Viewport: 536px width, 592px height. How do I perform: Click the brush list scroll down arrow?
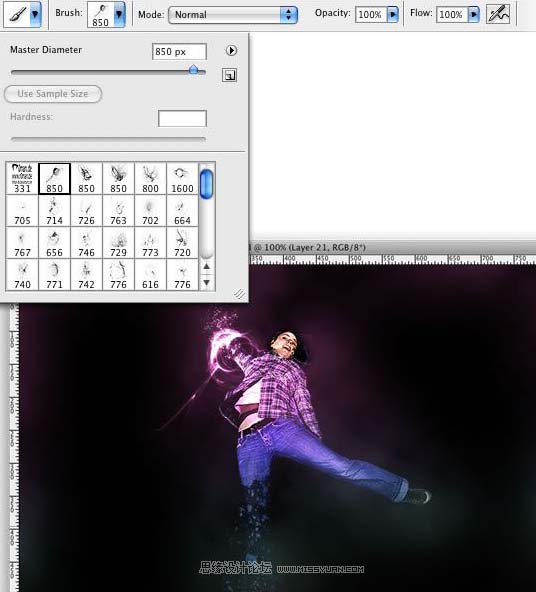206,282
